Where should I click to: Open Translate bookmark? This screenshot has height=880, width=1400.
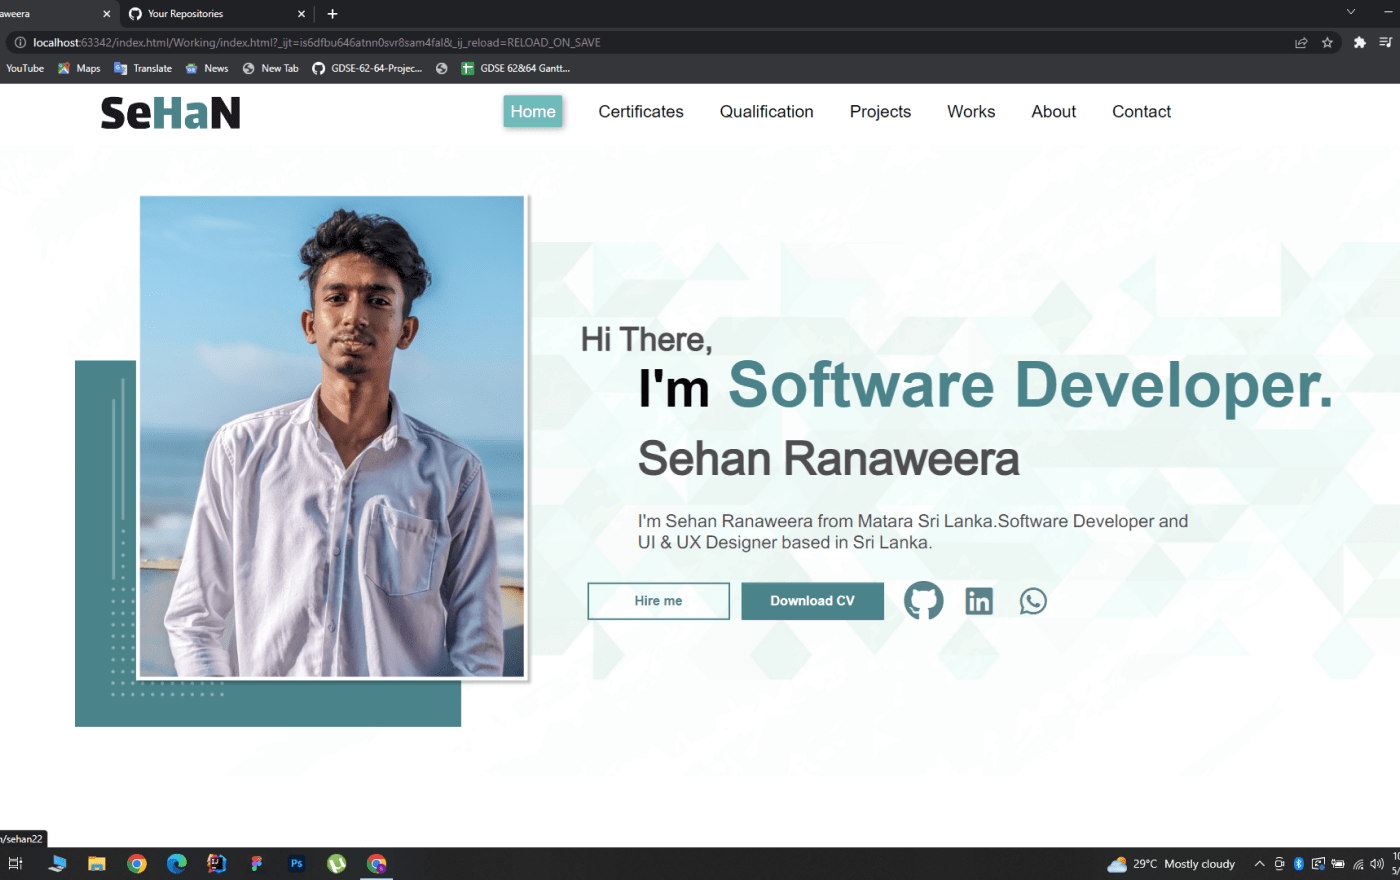tap(143, 69)
